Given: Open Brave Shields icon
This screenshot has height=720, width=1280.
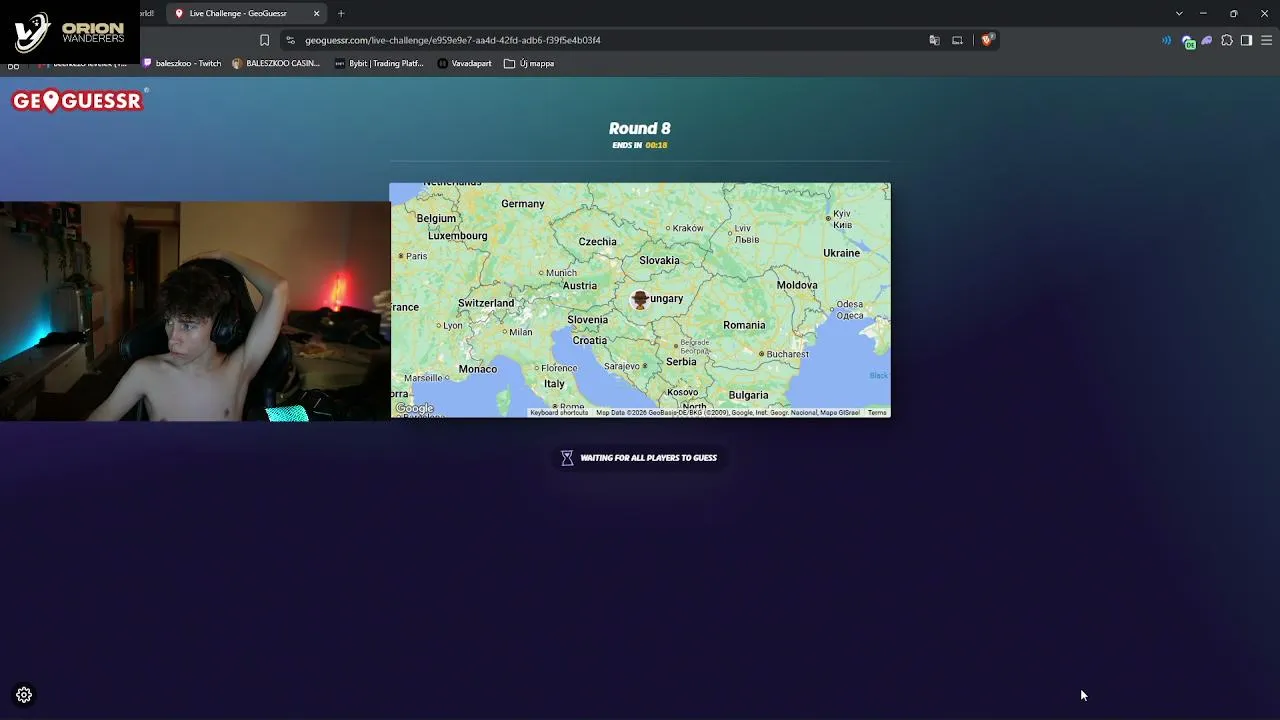Looking at the screenshot, I should (x=987, y=40).
